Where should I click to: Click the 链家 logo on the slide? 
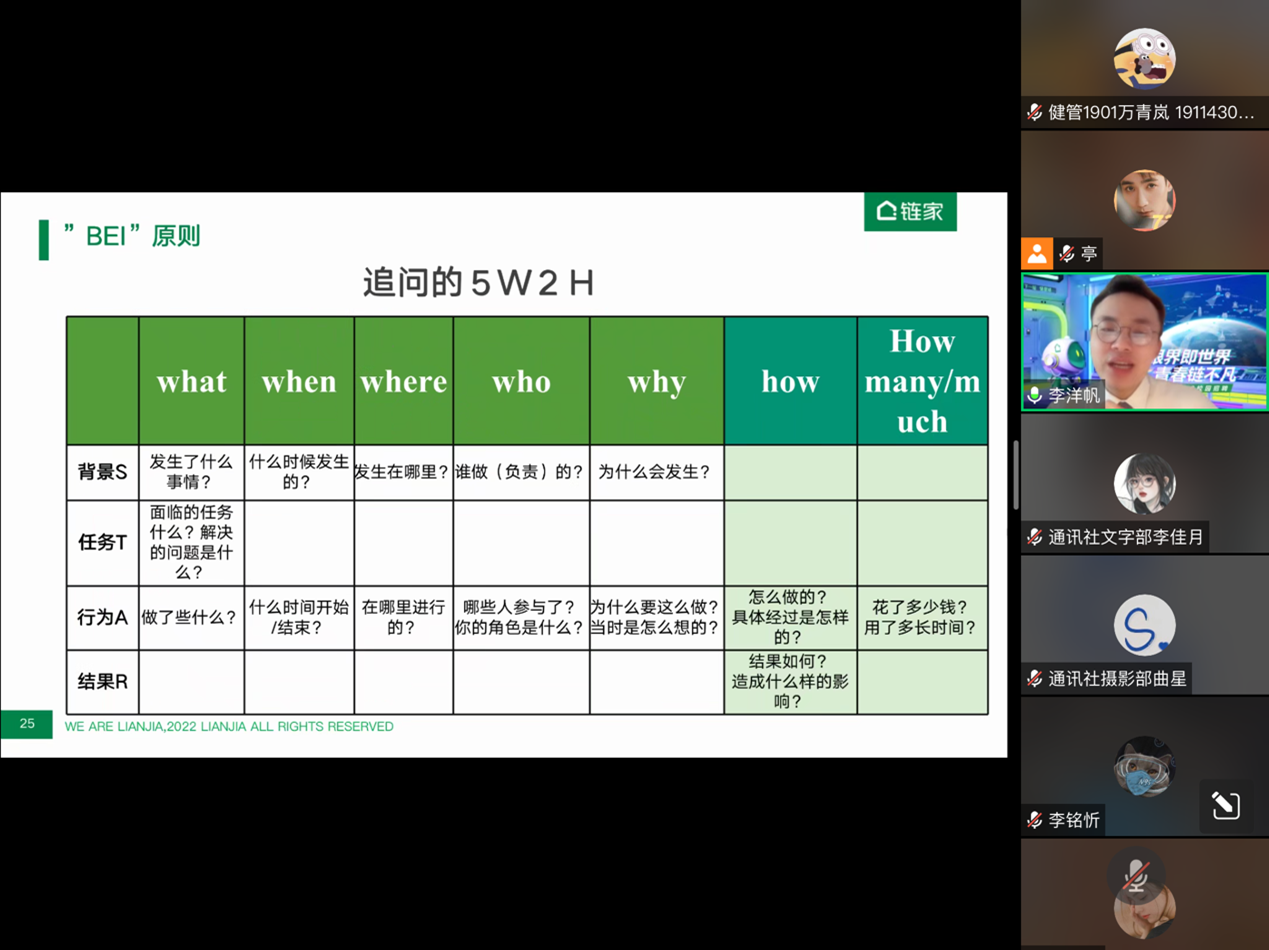[909, 212]
